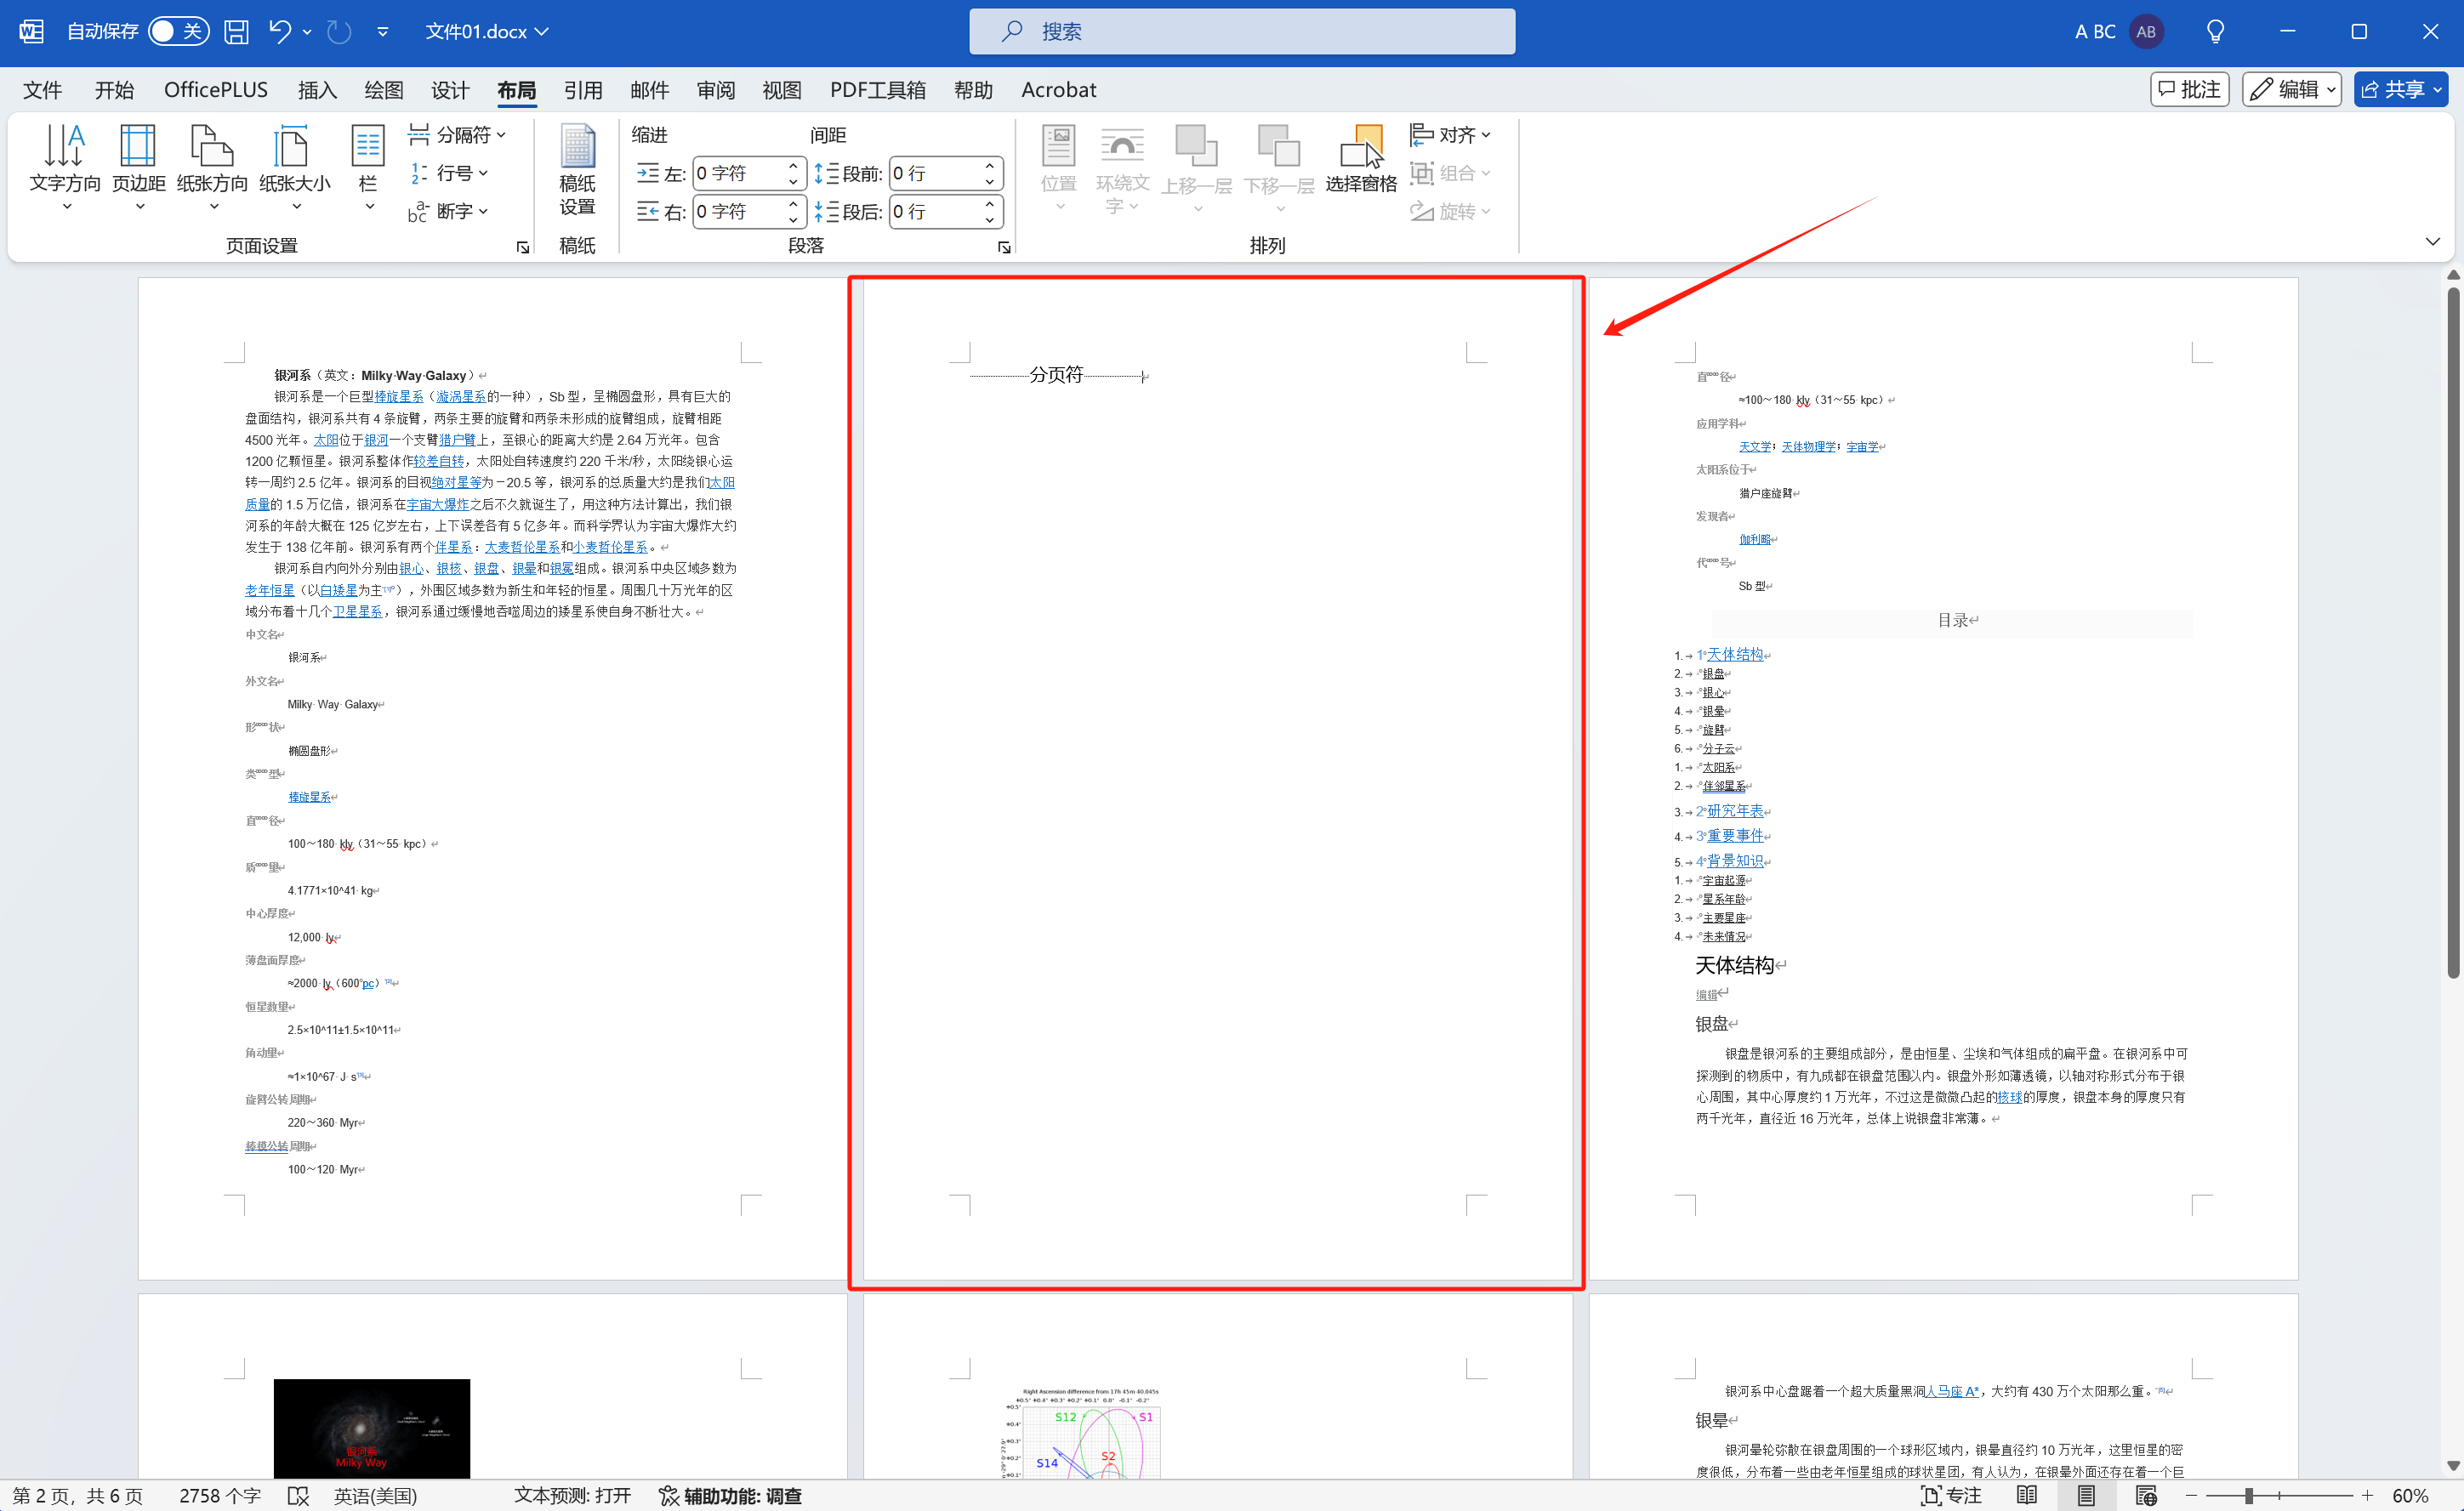Click the Comments (批注) button

tap(2189, 89)
